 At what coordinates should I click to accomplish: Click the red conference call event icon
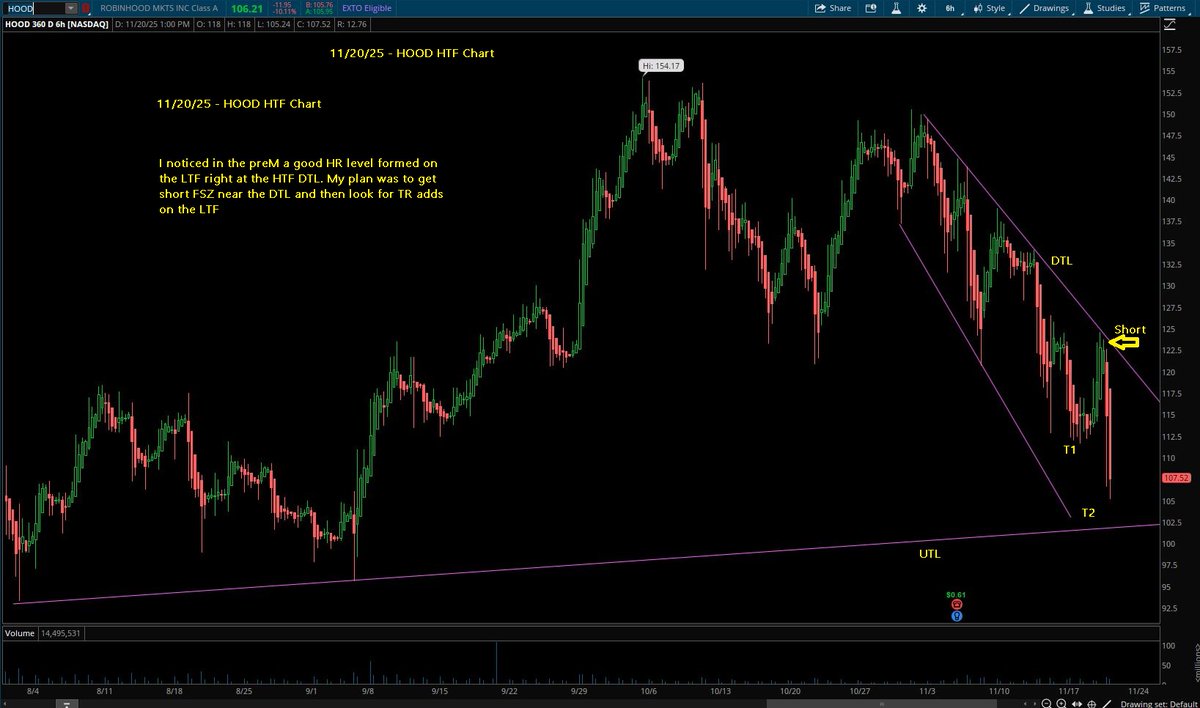(957, 605)
